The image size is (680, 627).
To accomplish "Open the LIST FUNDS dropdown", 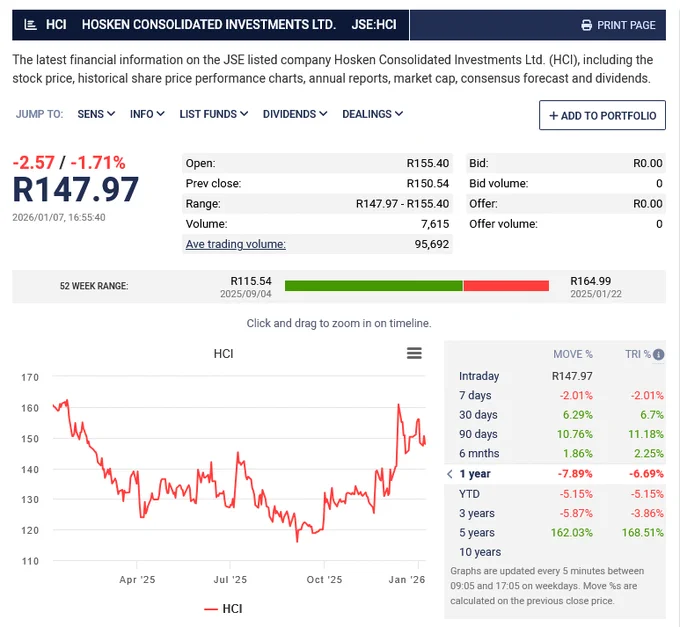I will [214, 114].
